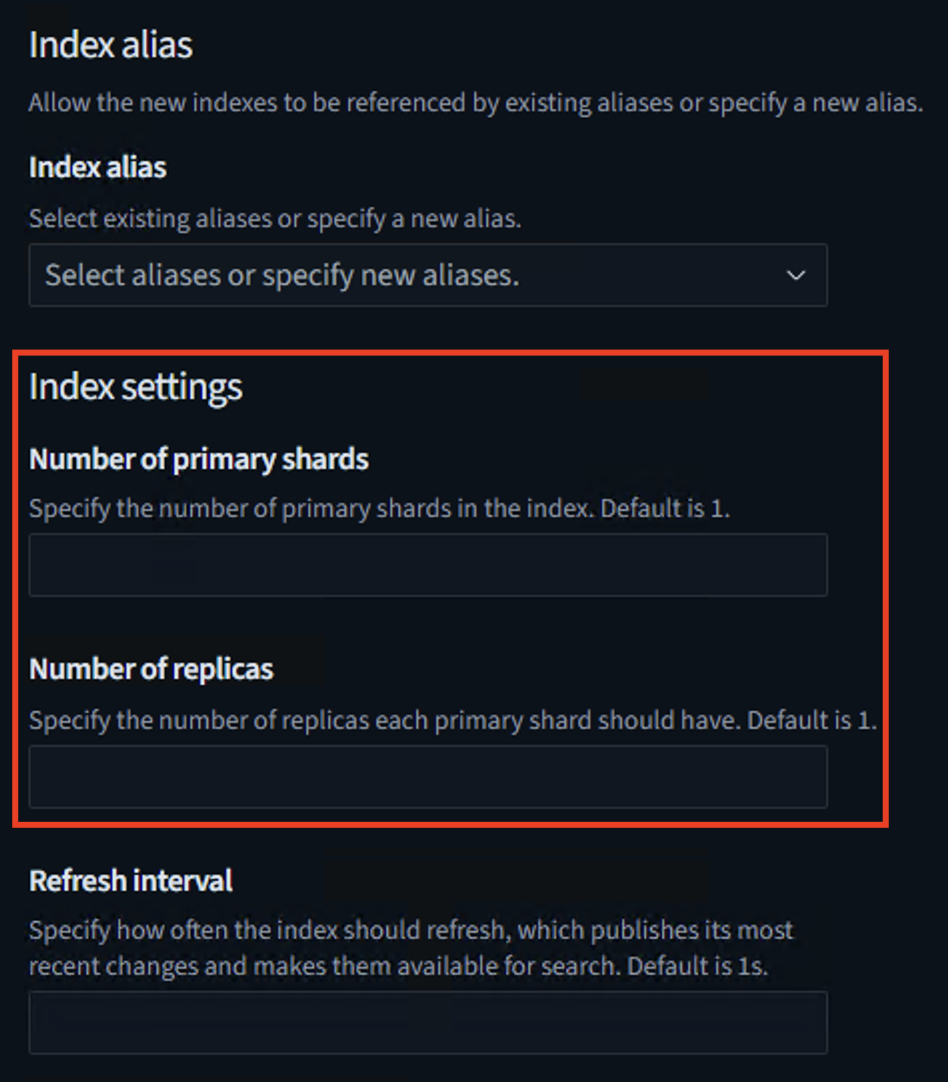Viewport: 948px width, 1082px height.
Task: Click the Index alias section heading
Action: click(x=110, y=45)
